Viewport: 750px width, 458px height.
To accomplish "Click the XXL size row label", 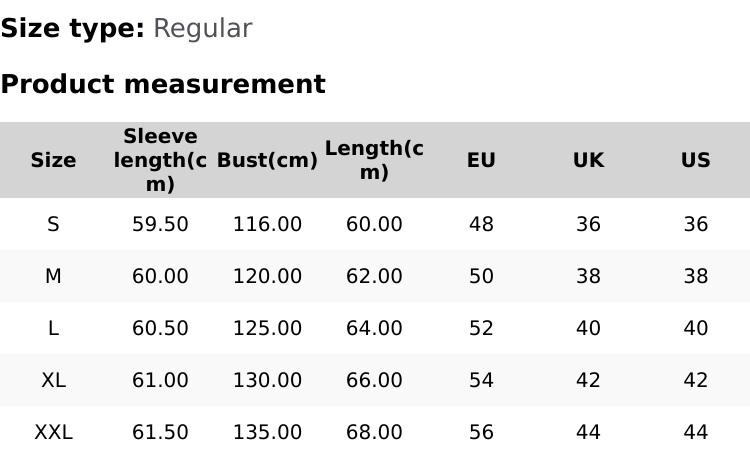I will coord(53,432).
